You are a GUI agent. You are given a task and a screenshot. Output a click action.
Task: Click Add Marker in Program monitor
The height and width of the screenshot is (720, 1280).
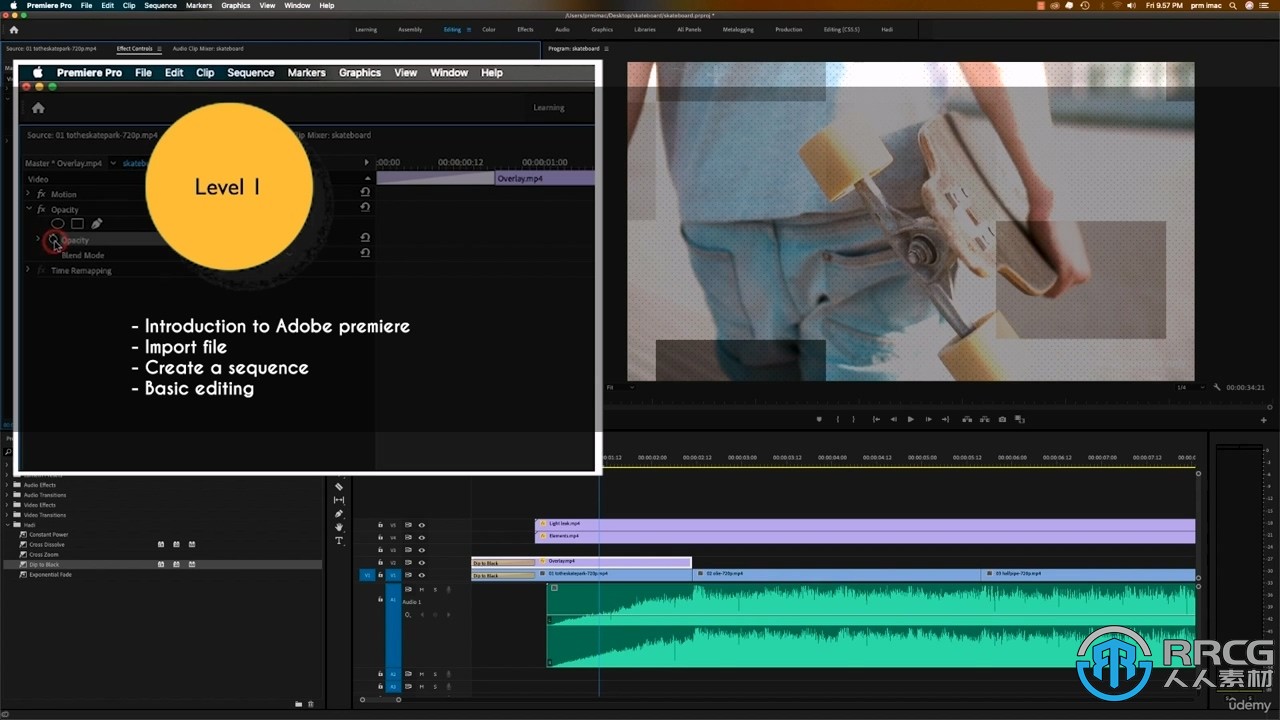tap(820, 419)
